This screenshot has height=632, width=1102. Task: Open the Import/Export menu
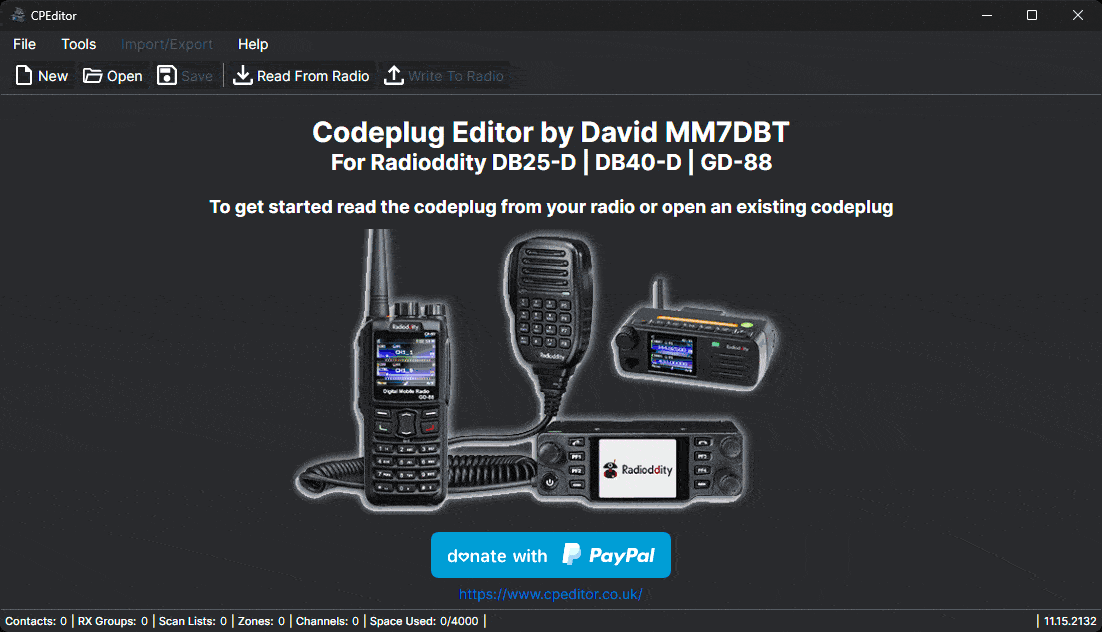[x=167, y=44]
